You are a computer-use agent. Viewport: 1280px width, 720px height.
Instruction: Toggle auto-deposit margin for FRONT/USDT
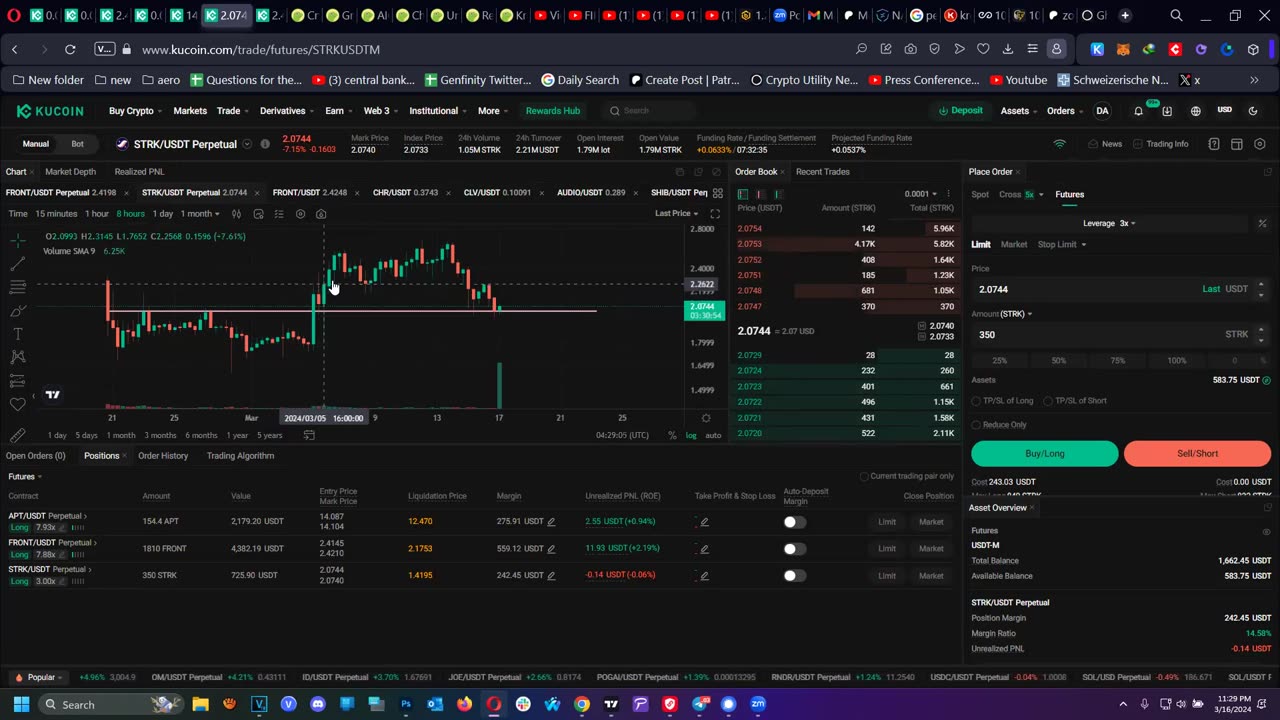click(x=794, y=549)
